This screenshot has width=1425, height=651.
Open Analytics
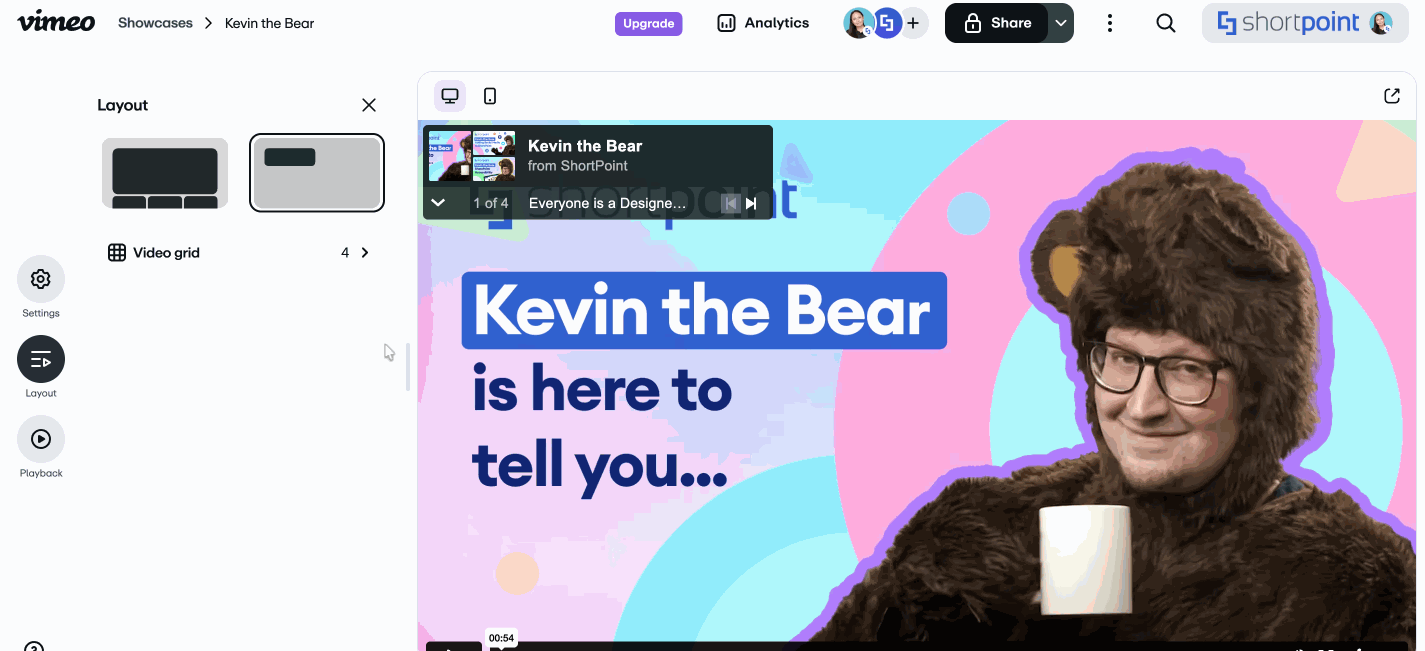tap(764, 23)
